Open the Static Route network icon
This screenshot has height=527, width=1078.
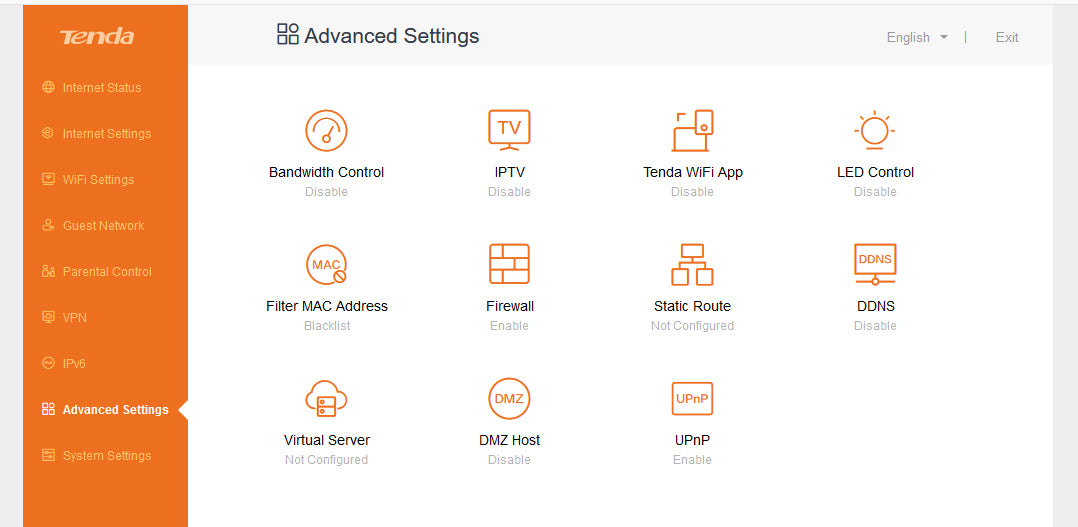tap(692, 265)
